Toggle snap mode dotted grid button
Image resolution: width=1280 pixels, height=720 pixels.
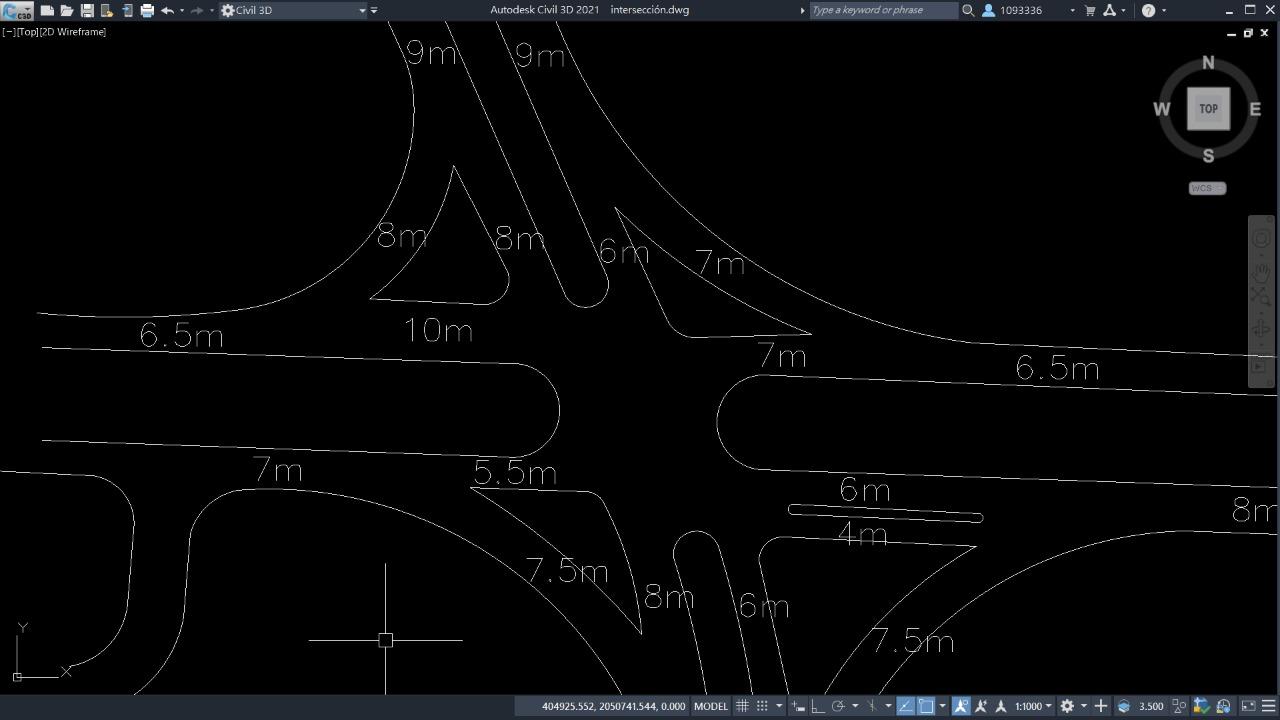pos(762,706)
